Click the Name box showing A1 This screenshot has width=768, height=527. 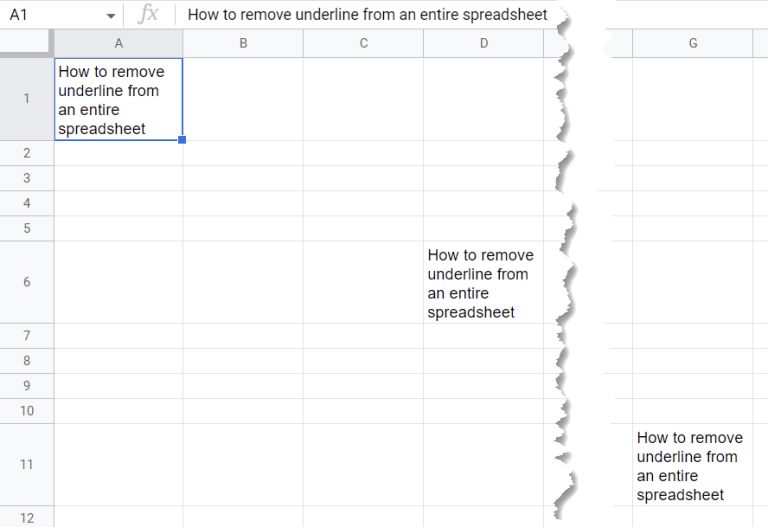(x=50, y=15)
